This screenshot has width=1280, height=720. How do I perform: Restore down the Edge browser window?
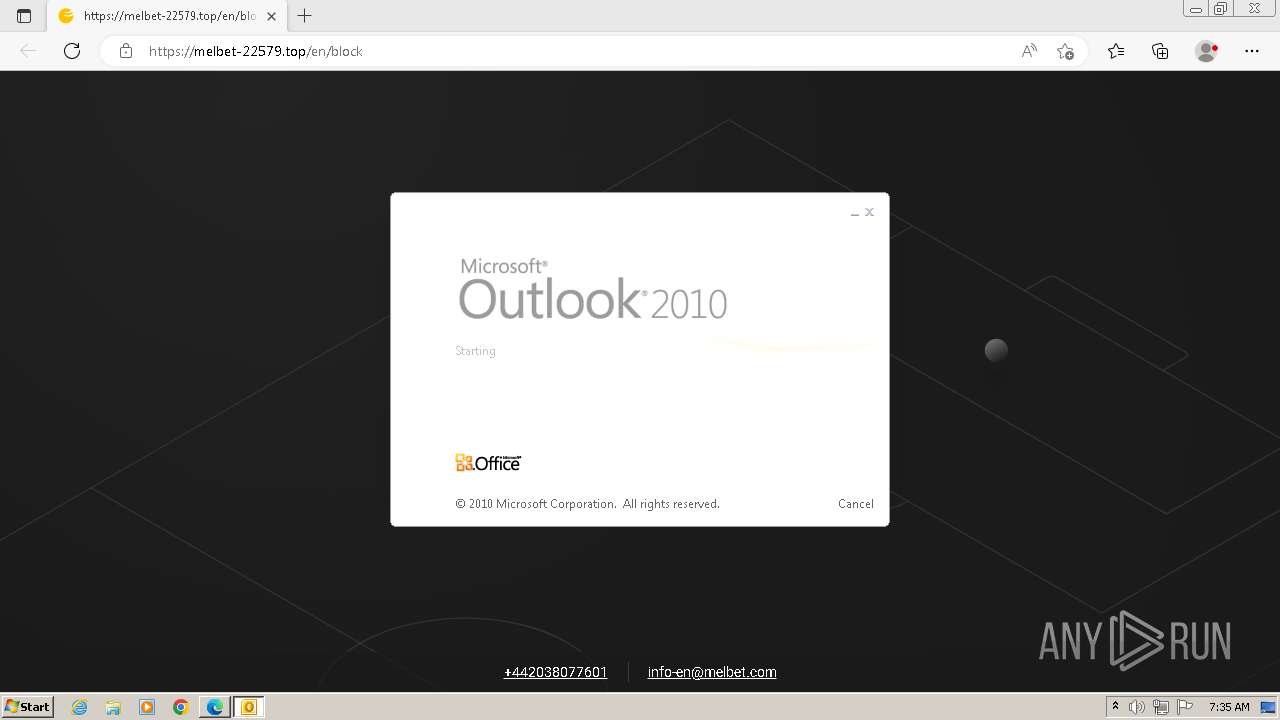[1221, 9]
